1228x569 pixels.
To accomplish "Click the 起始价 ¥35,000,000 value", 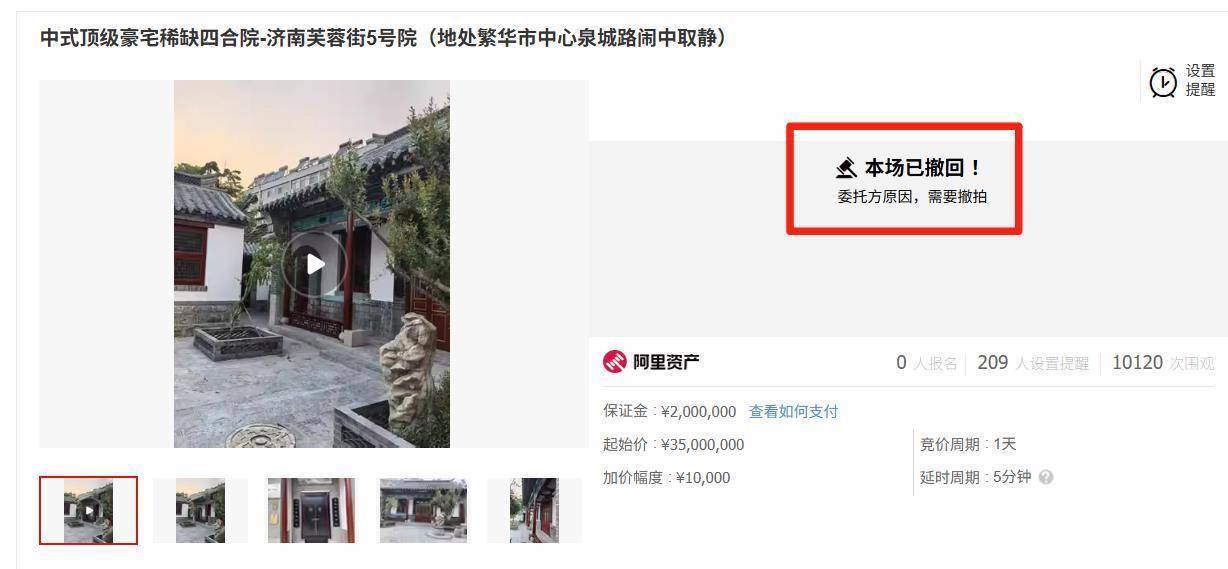I will (702, 445).
